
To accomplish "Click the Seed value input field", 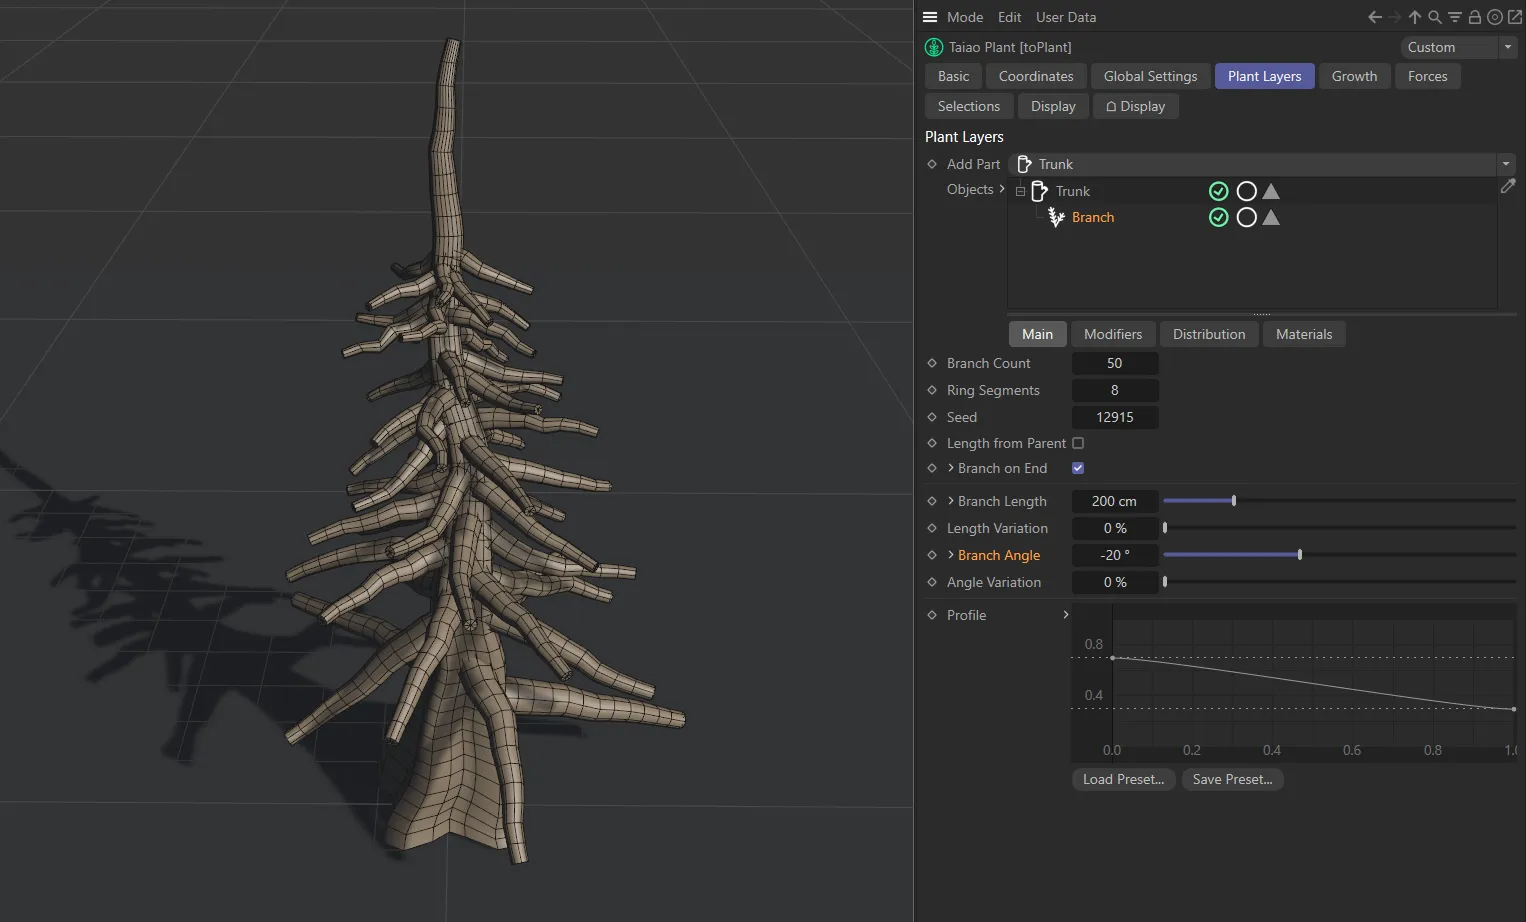I will click(x=1115, y=417).
